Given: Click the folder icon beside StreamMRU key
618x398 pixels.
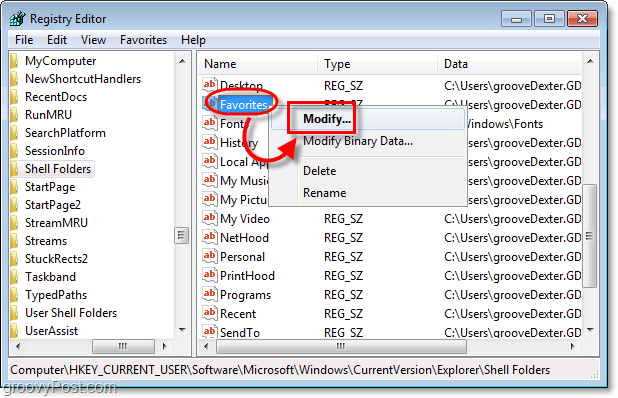Looking at the screenshot, I should [15, 223].
